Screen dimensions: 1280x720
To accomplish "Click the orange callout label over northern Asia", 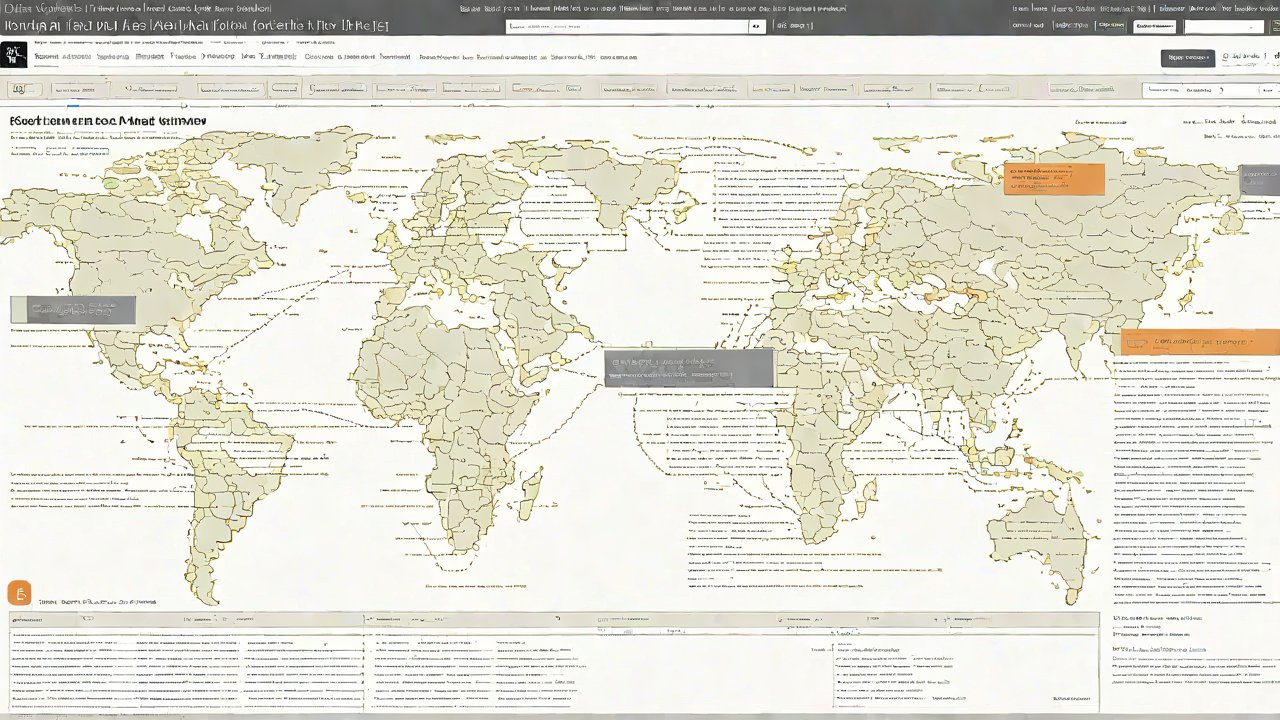I will 1054,179.
